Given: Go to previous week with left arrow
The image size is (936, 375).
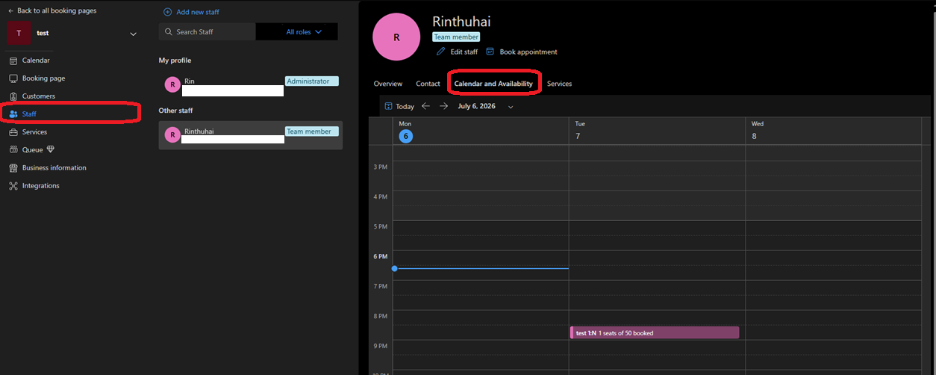Looking at the screenshot, I should coord(426,106).
